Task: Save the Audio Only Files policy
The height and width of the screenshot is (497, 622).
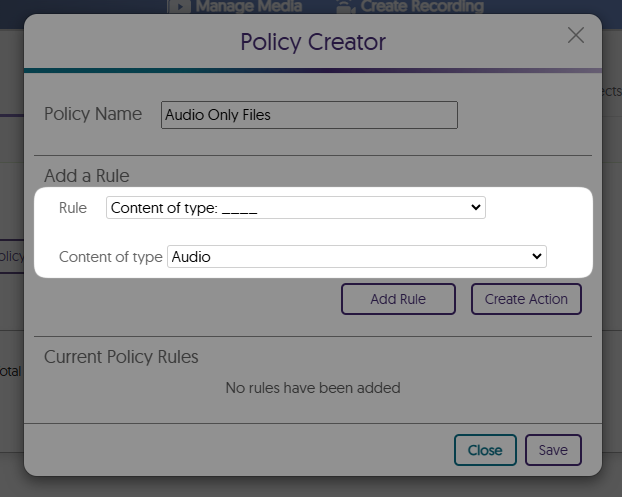Action: [x=553, y=450]
